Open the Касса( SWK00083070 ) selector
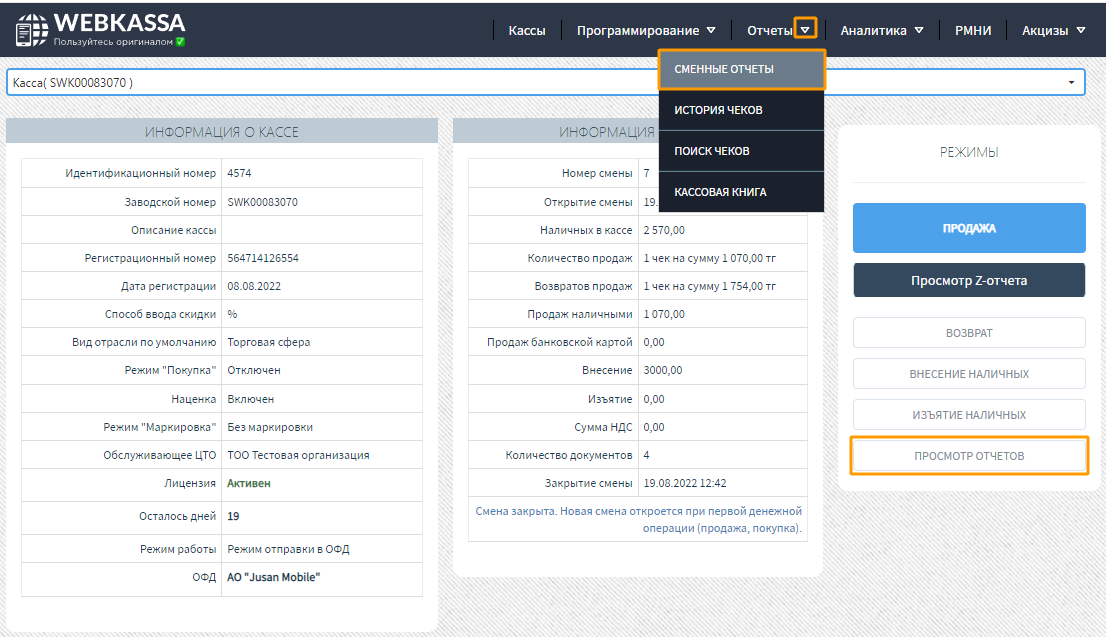 tap(545, 83)
